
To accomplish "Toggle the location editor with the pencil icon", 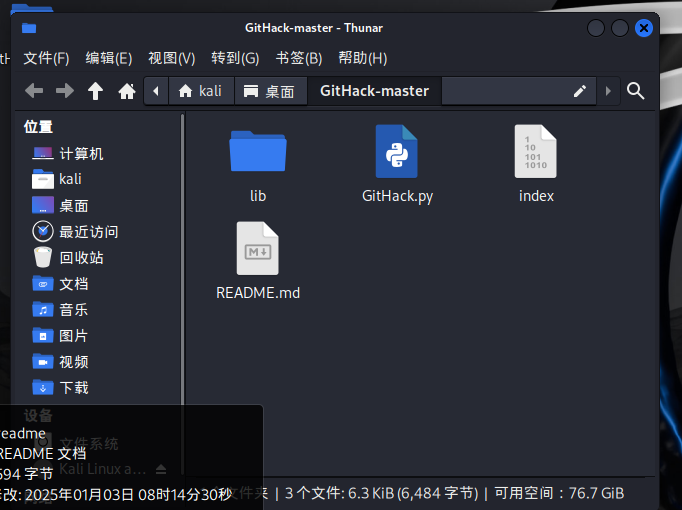I will (x=580, y=91).
